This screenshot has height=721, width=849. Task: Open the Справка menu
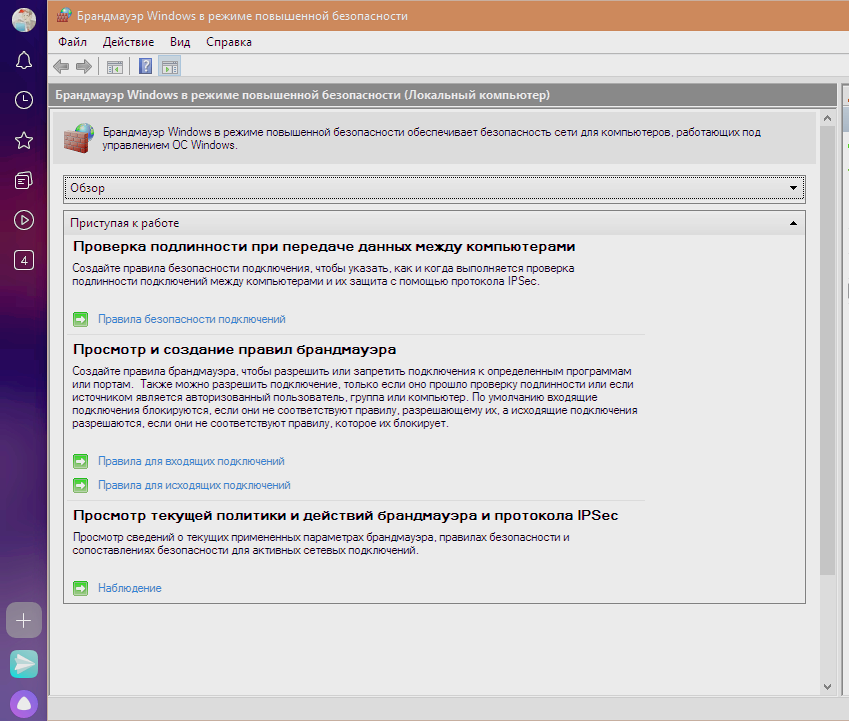pos(228,42)
